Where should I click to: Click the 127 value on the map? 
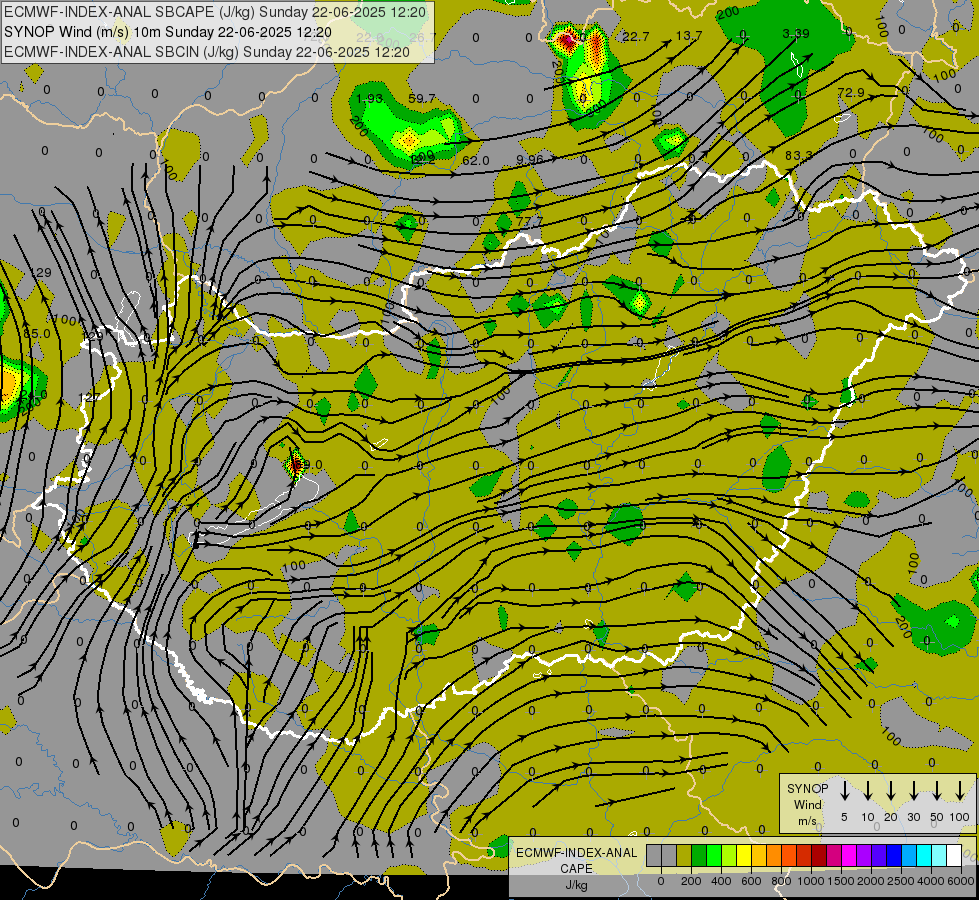pos(89,397)
